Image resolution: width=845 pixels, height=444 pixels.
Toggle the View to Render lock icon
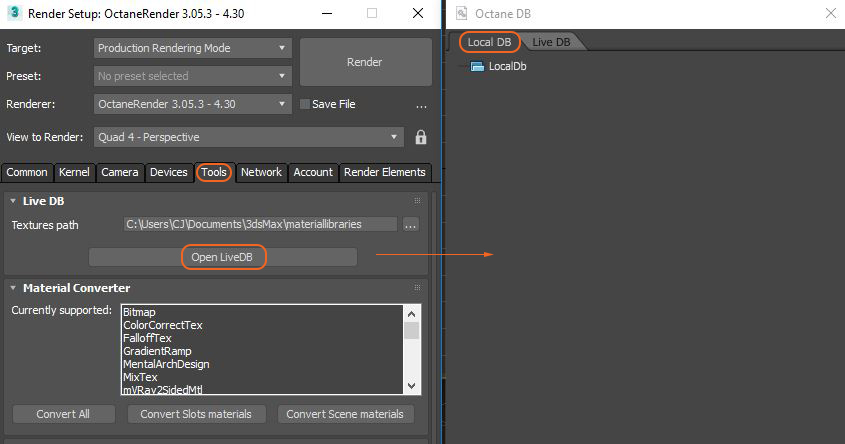(x=421, y=137)
